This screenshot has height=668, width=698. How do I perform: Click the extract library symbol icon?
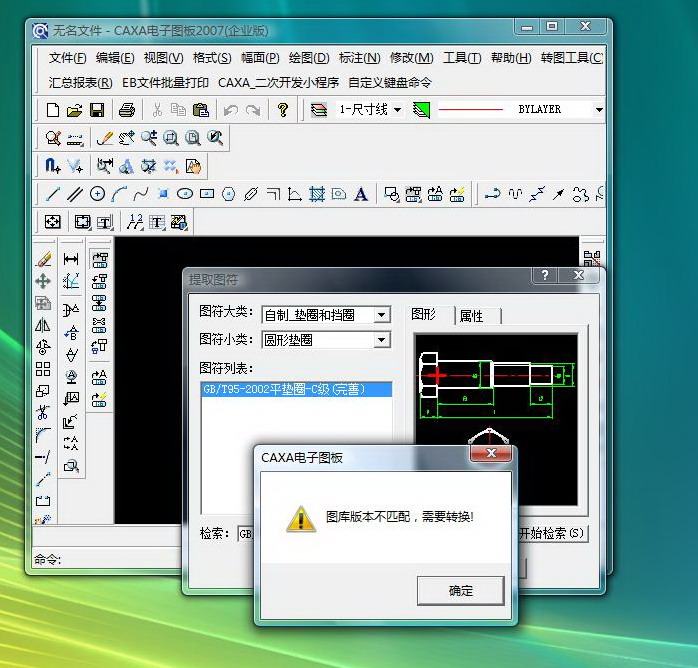(x=100, y=259)
